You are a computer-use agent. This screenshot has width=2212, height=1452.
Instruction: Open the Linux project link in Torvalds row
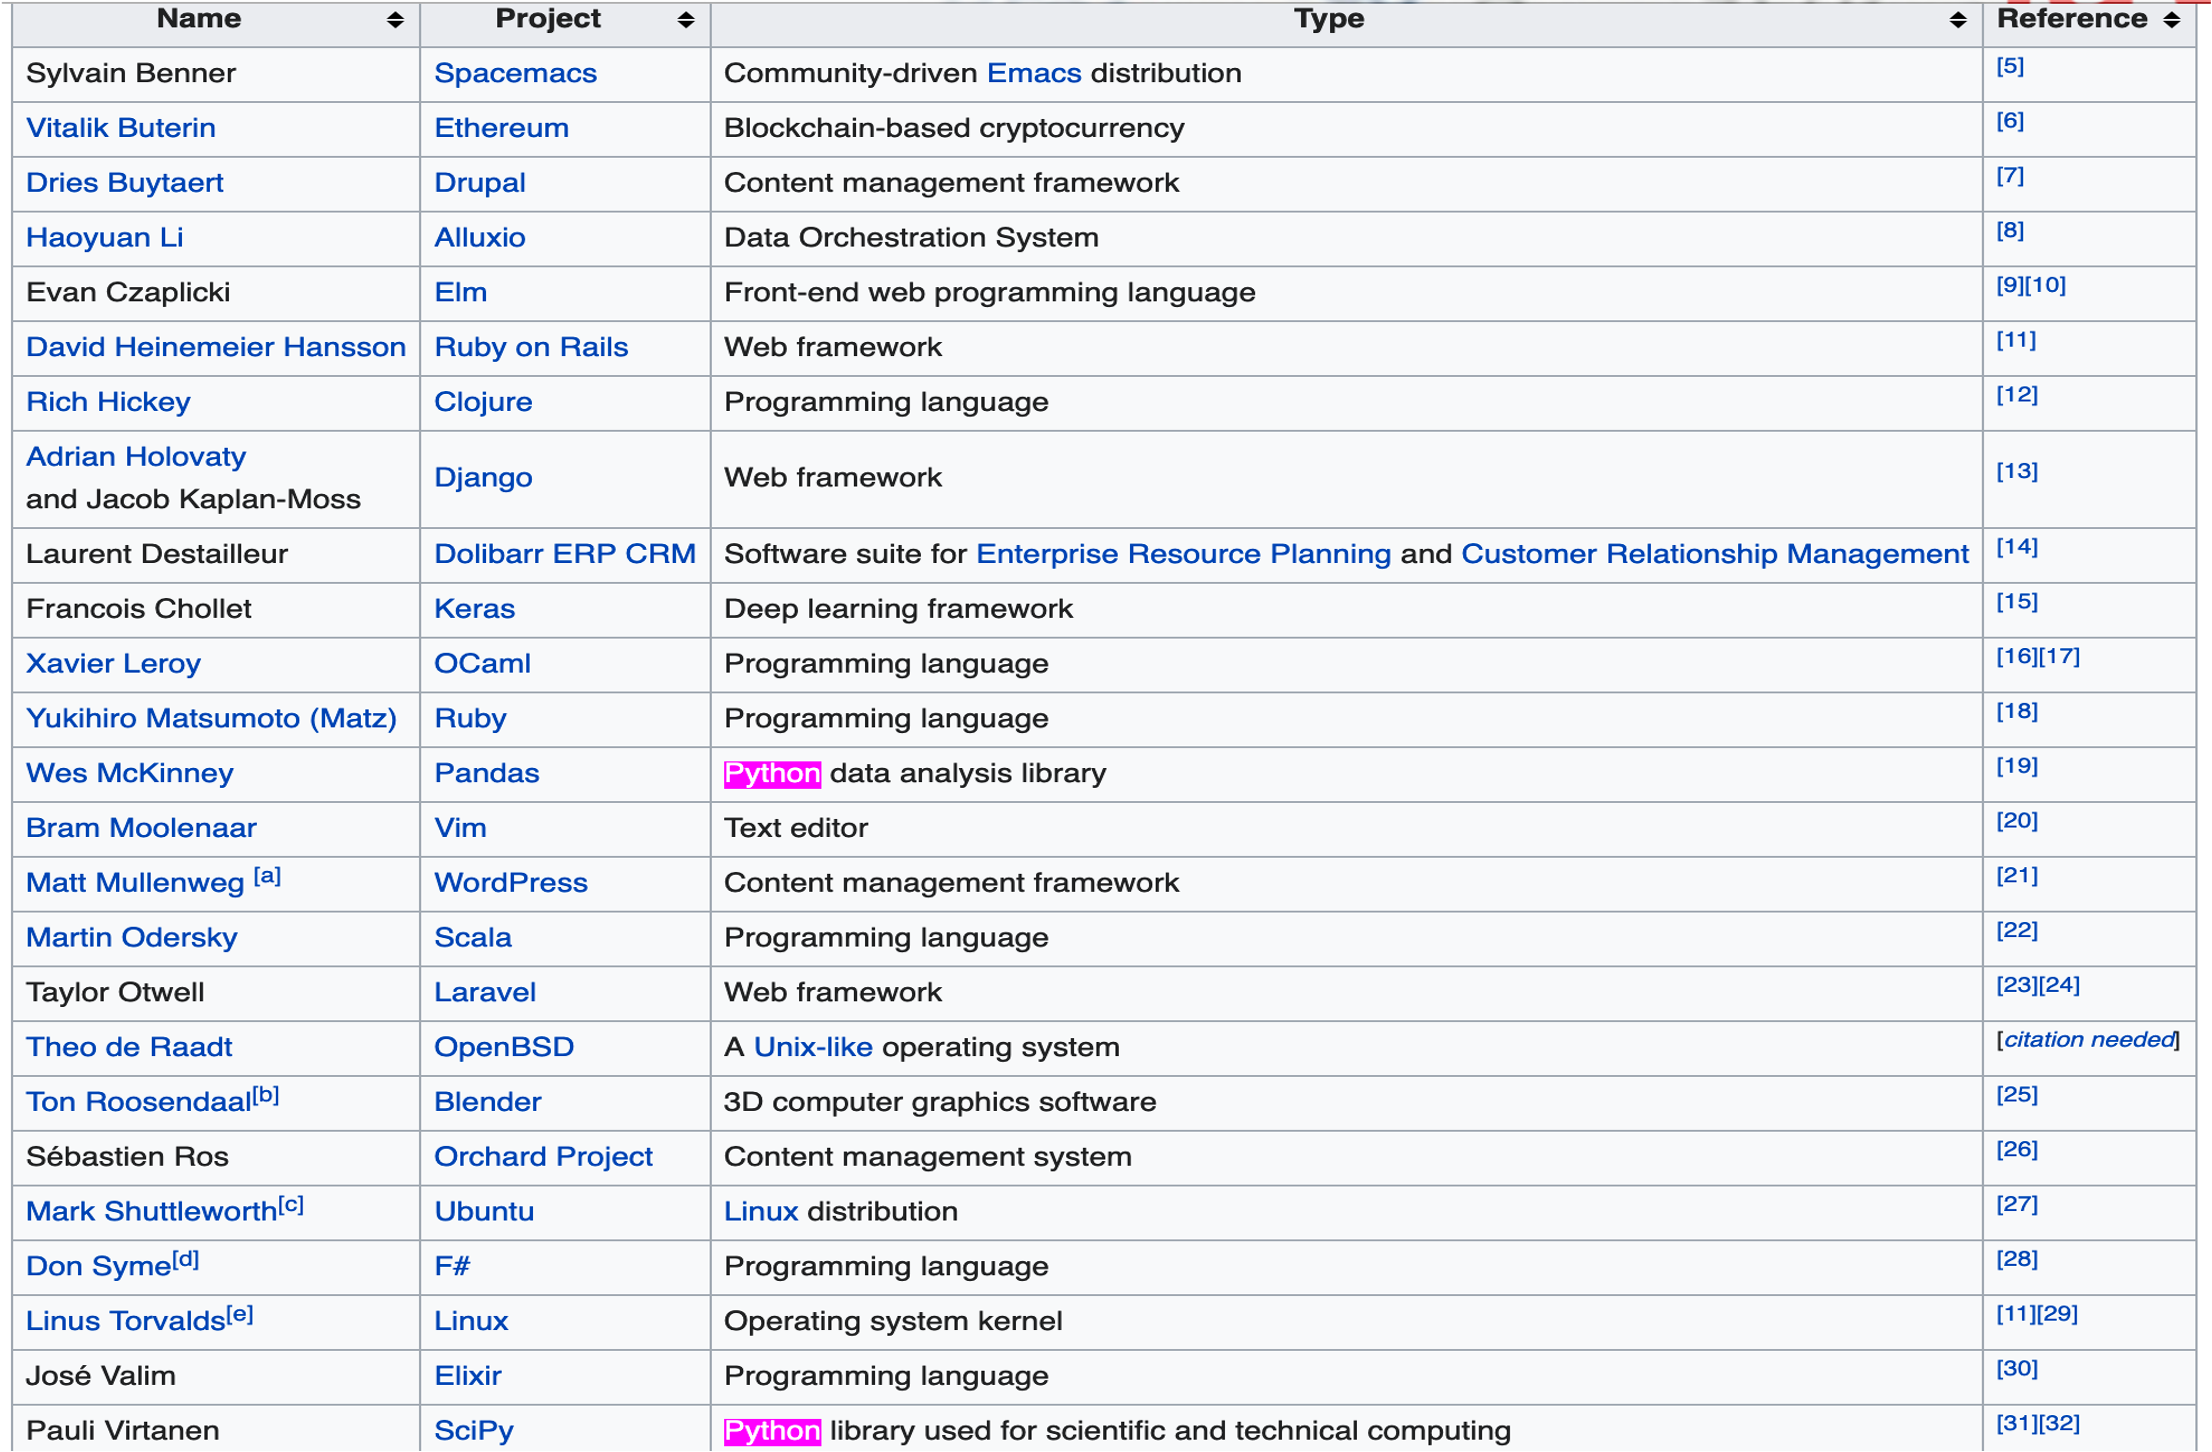tap(471, 1322)
